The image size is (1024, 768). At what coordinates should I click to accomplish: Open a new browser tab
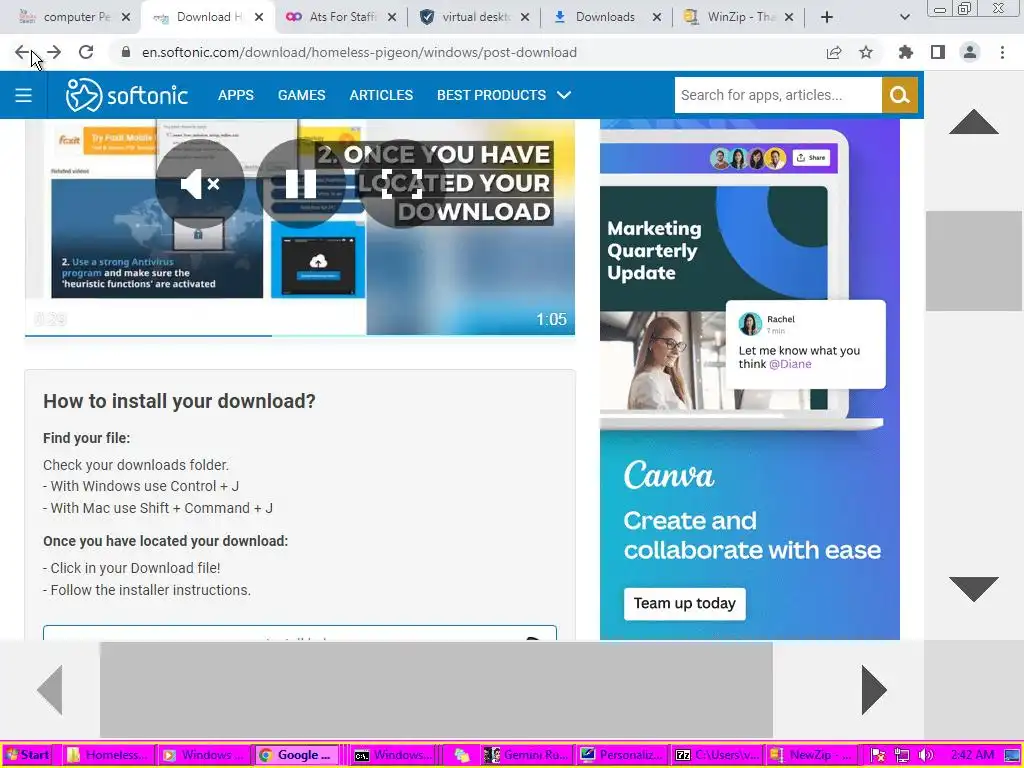coord(827,17)
